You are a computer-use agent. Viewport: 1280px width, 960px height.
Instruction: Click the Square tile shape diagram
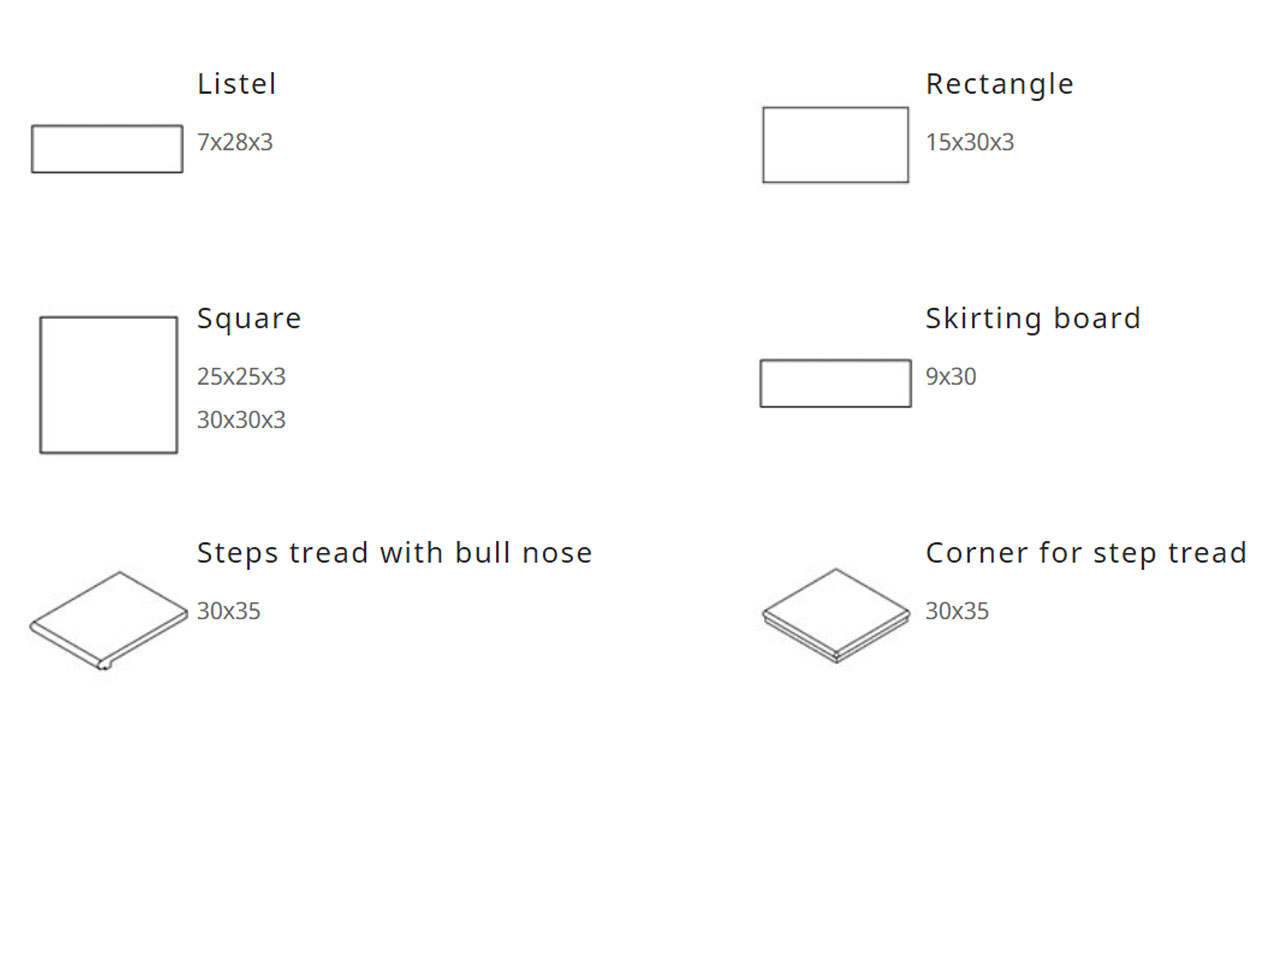108,385
